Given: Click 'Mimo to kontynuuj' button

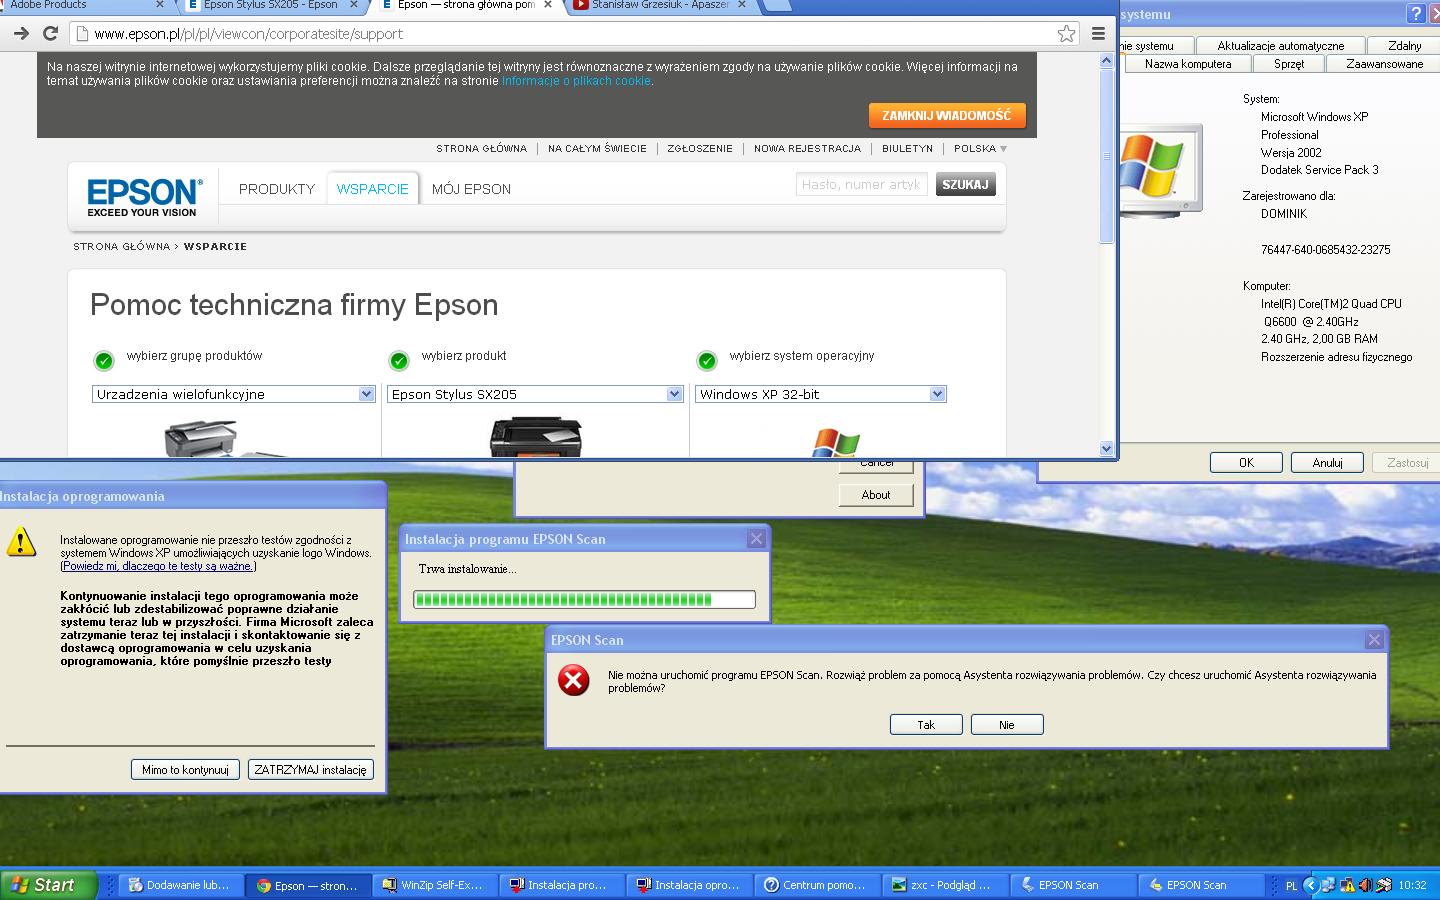Looking at the screenshot, I should tap(185, 770).
